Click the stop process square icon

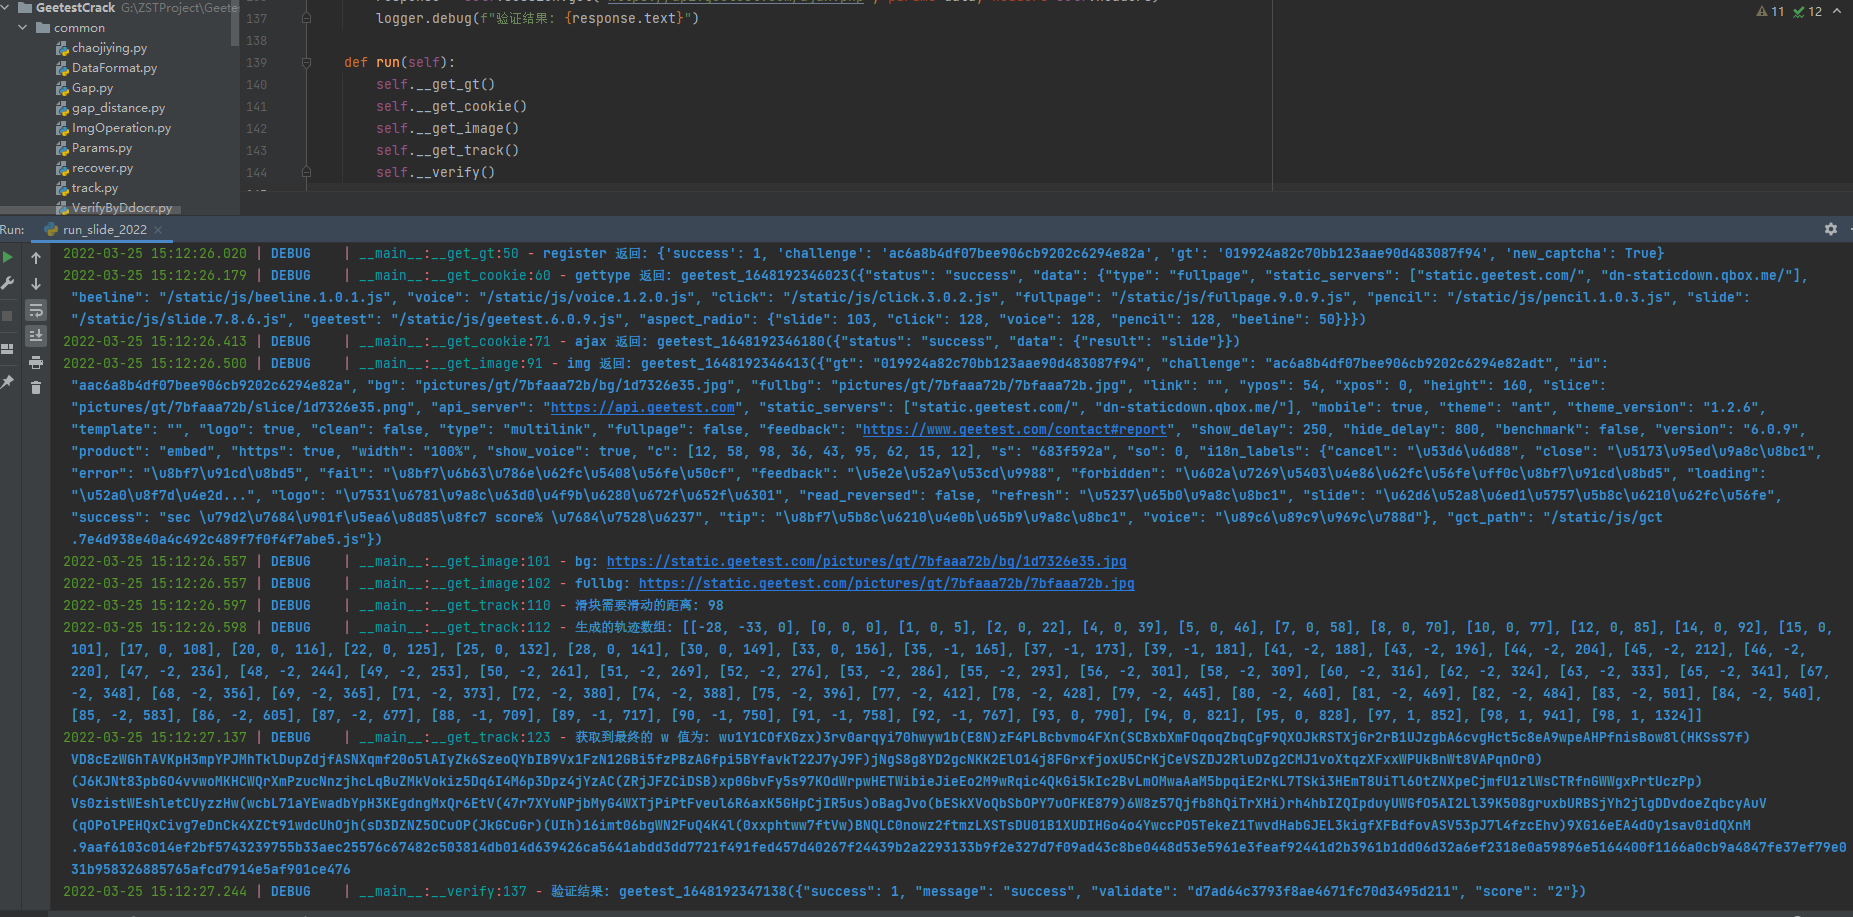coord(8,315)
